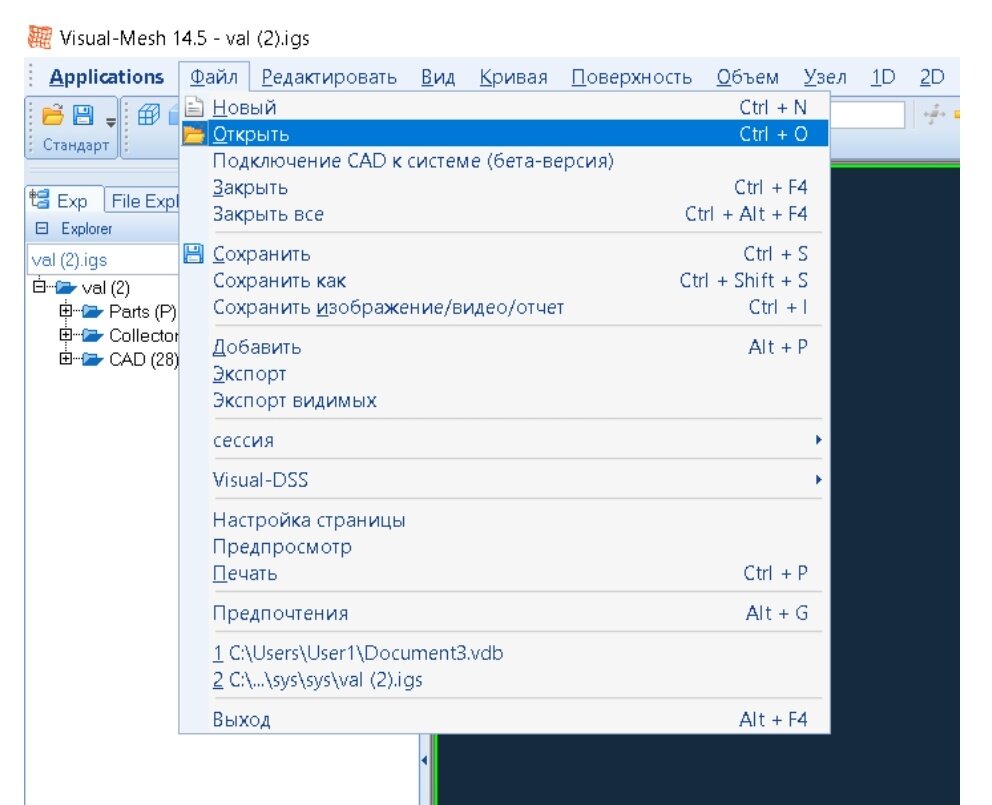This screenshot has width=992, height=805.
Task: Choose Закрыть все menu entry
Action: [x=505, y=214]
